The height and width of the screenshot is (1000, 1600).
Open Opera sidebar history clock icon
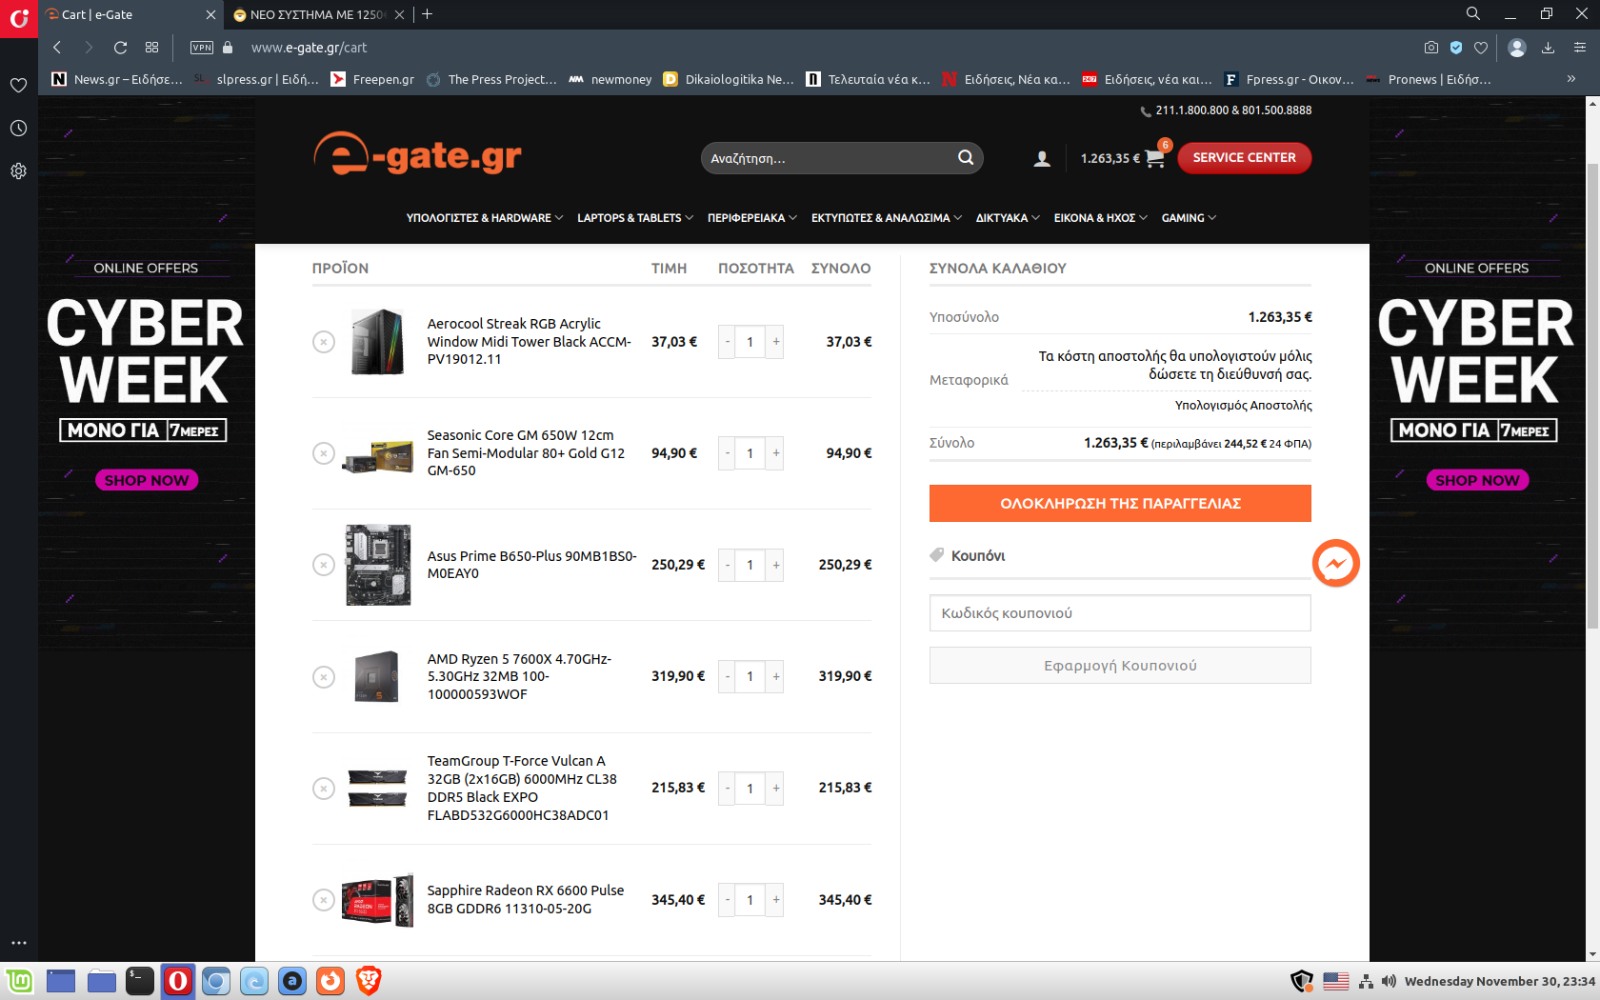[x=18, y=128]
